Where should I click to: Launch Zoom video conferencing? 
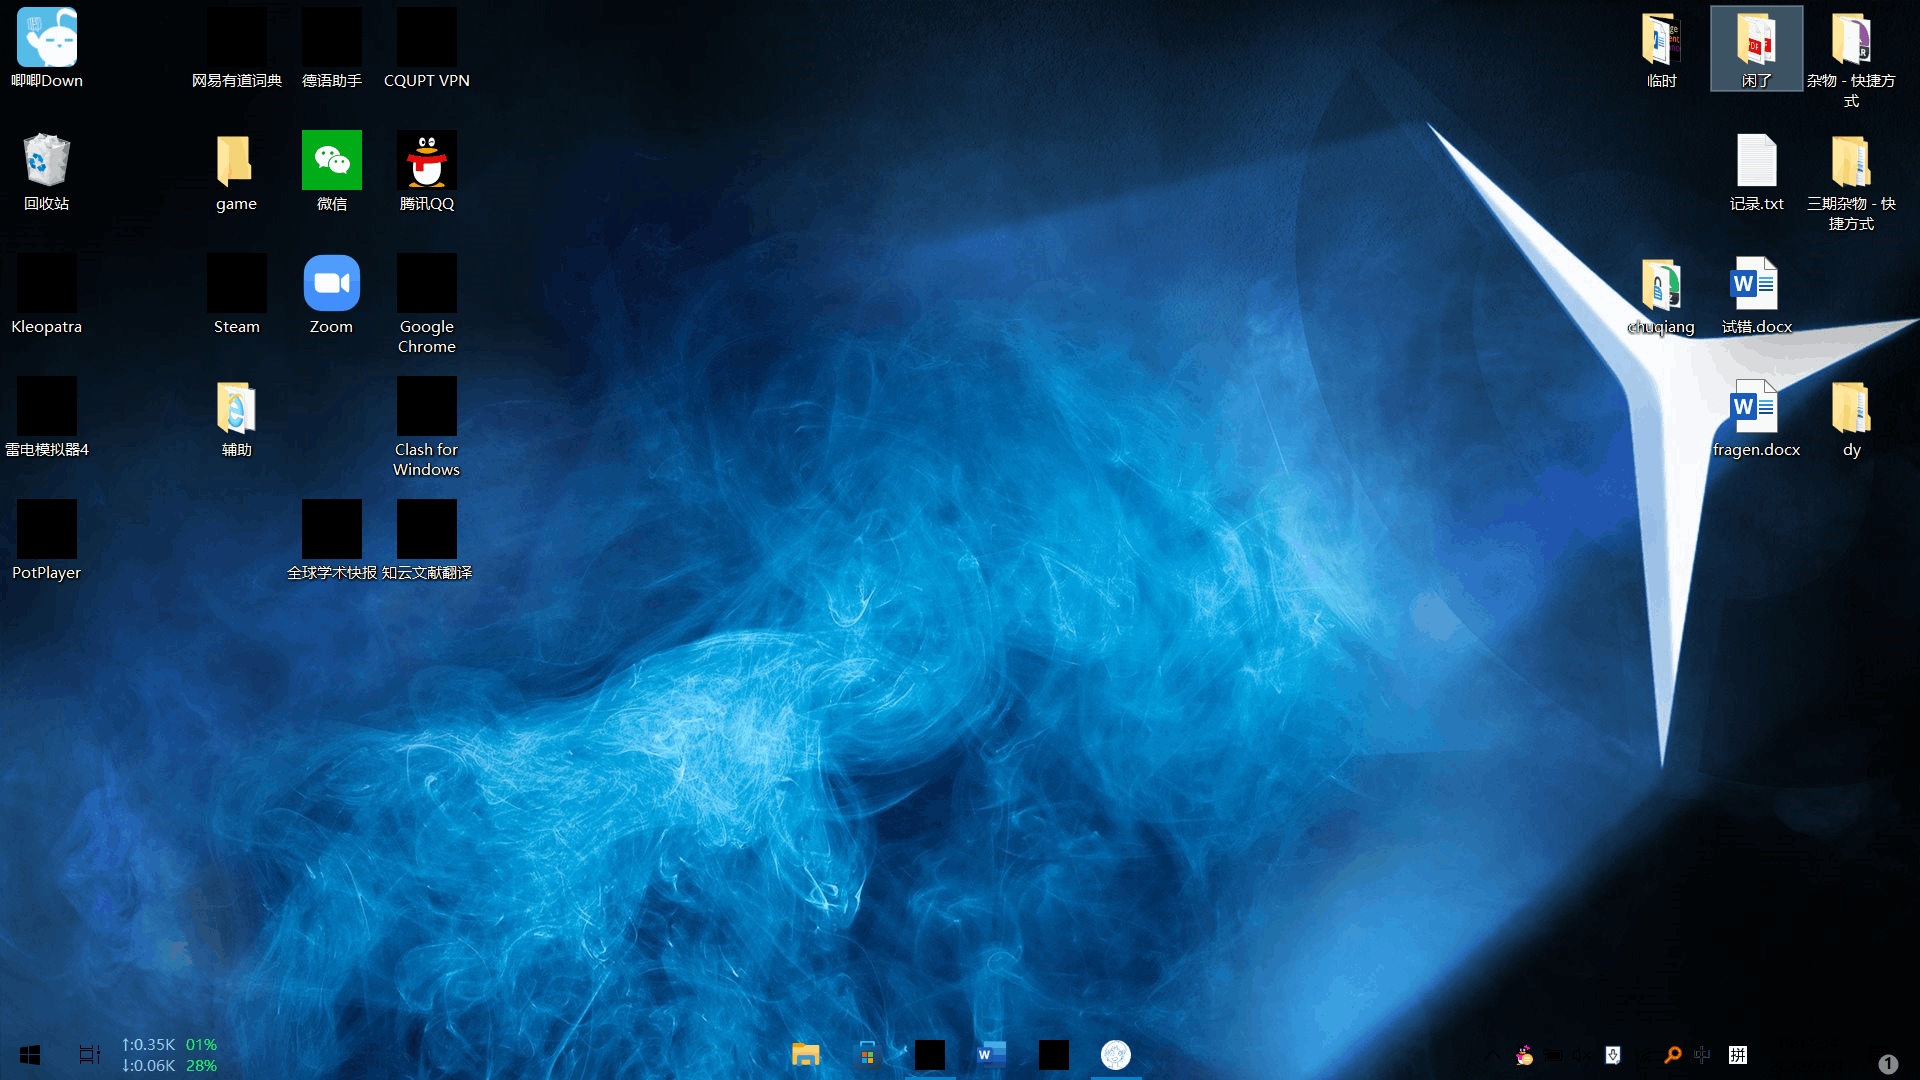[331, 293]
